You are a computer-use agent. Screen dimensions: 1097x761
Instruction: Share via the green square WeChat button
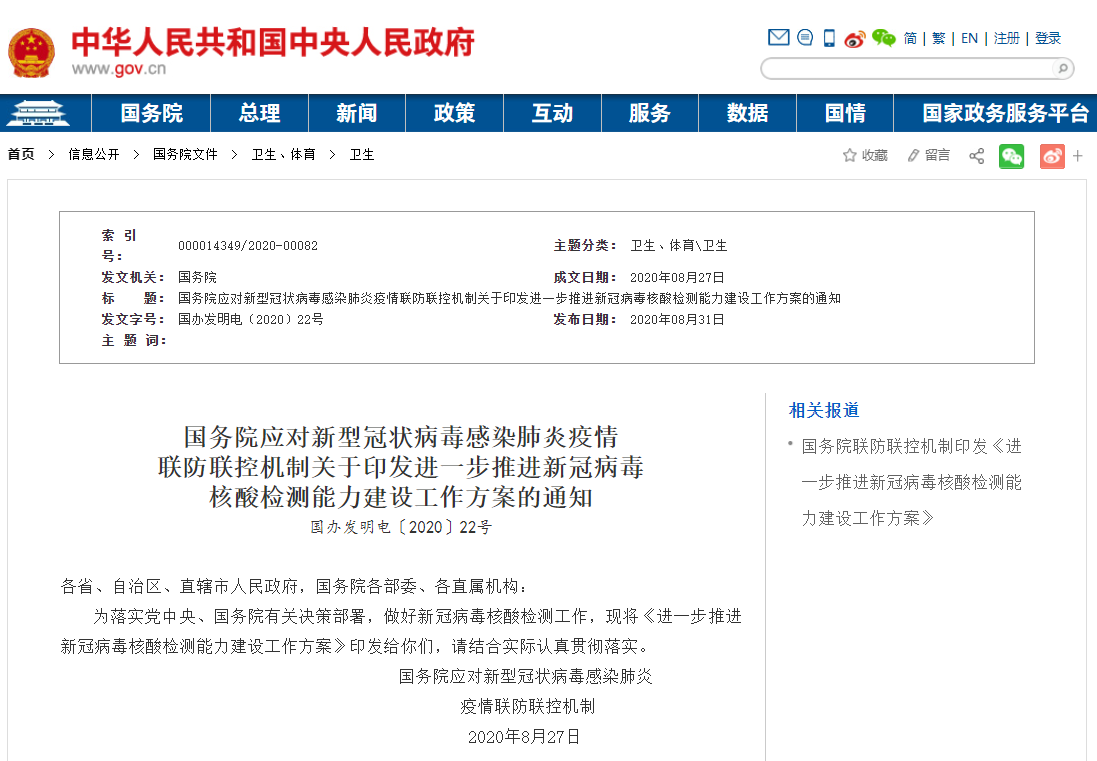[x=1012, y=156]
